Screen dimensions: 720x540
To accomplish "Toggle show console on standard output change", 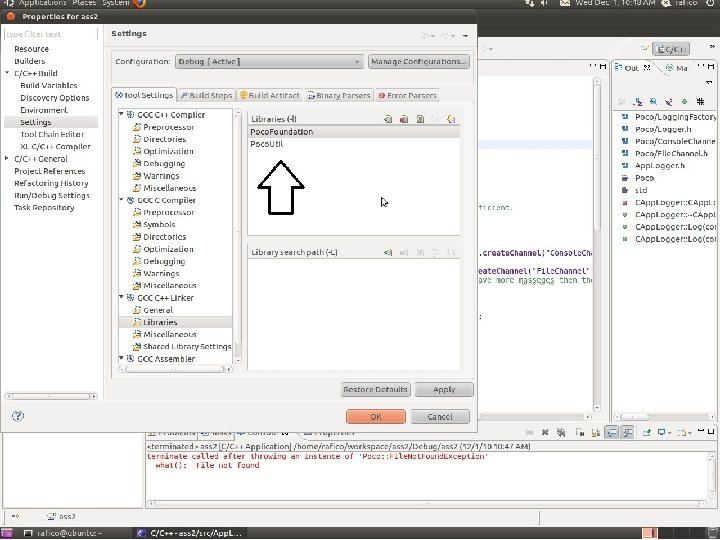I will (611, 432).
